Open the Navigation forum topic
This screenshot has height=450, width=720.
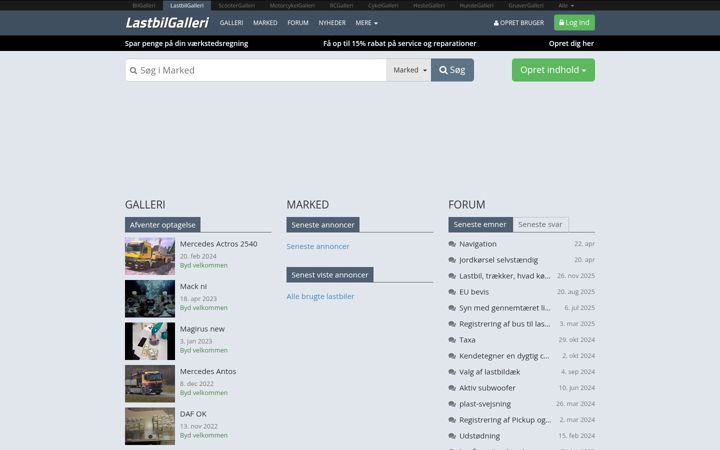tap(478, 244)
